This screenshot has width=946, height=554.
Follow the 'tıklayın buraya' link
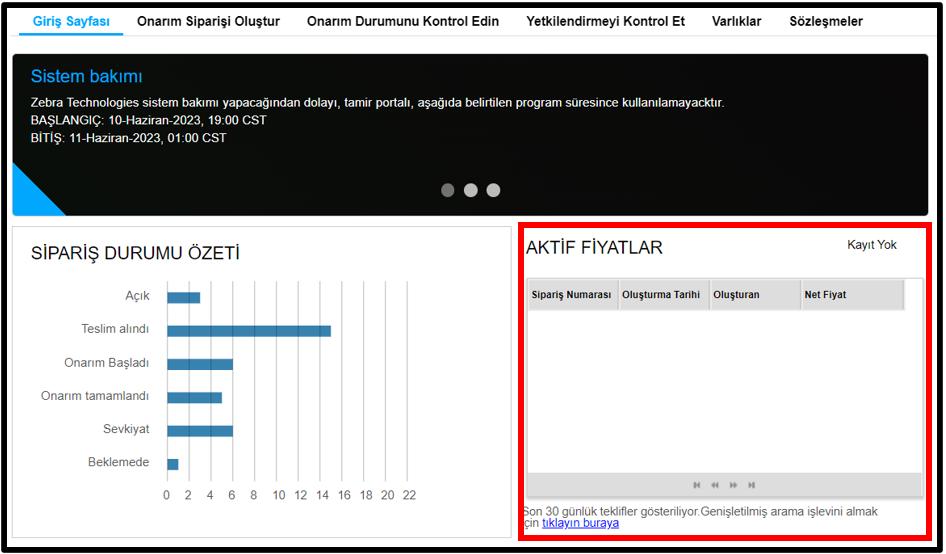tap(580, 523)
